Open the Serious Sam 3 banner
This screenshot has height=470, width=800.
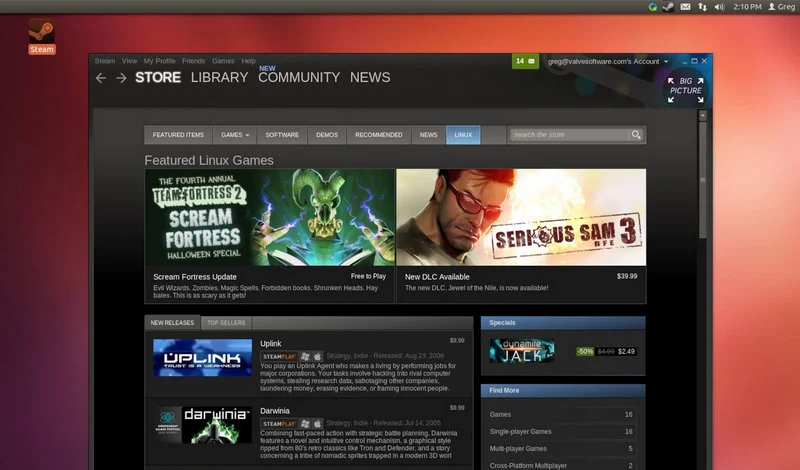coord(521,217)
